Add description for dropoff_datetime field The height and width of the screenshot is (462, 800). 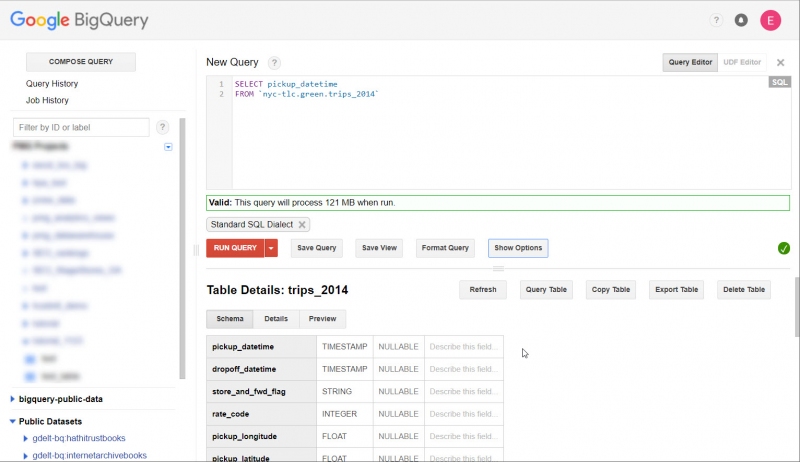point(464,369)
